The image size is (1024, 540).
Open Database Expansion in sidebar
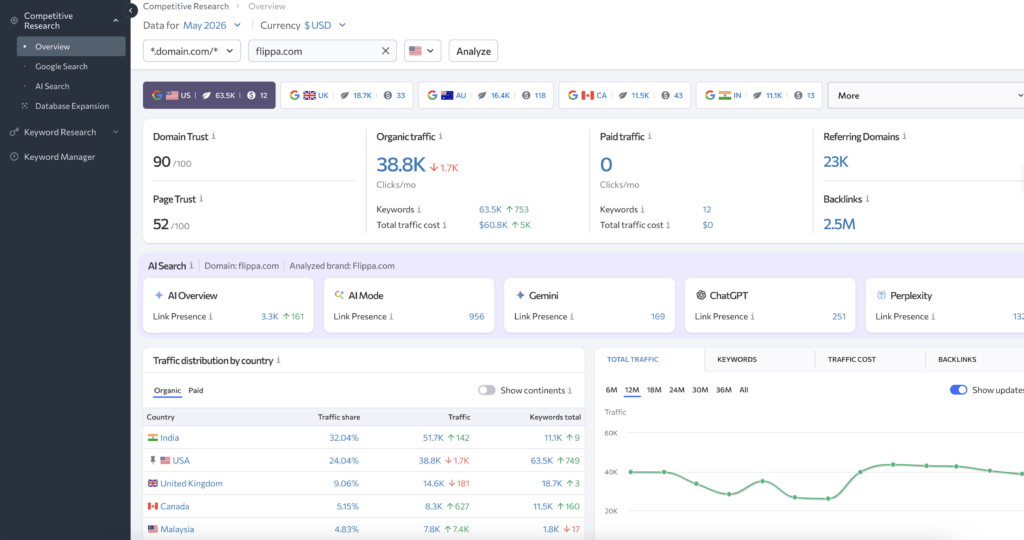click(x=71, y=106)
